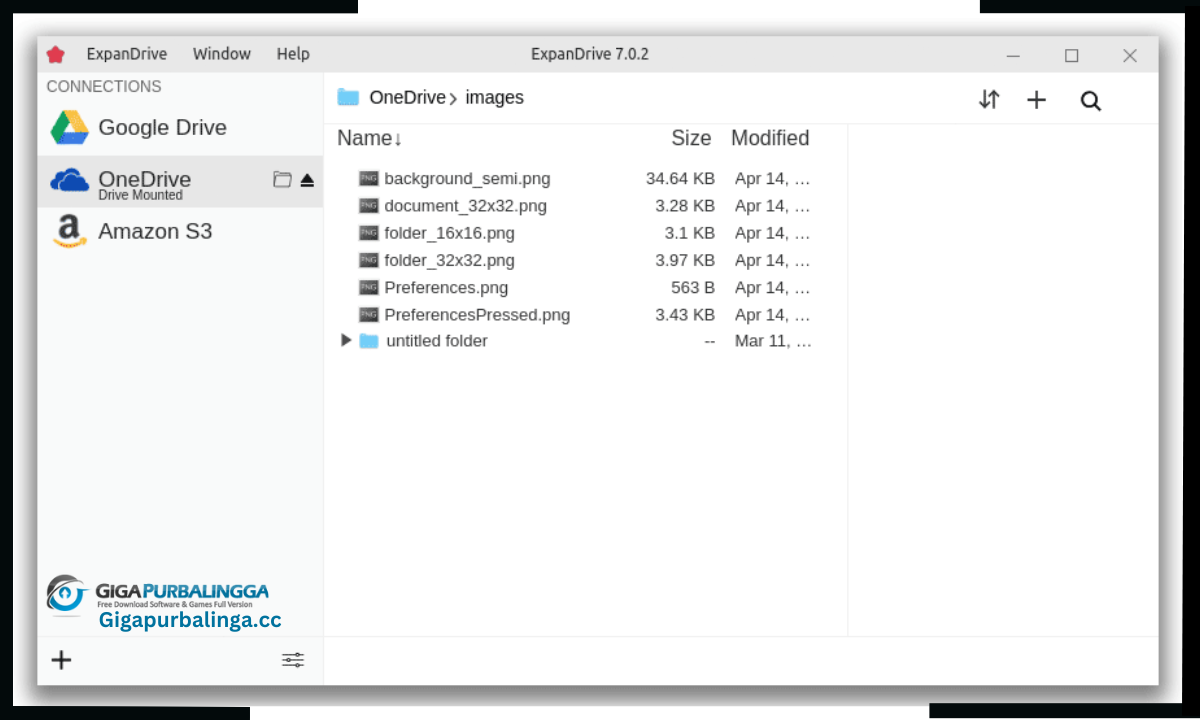Minimize the ExpanDrive window
Screen dimensions: 1200x720
(1014, 56)
